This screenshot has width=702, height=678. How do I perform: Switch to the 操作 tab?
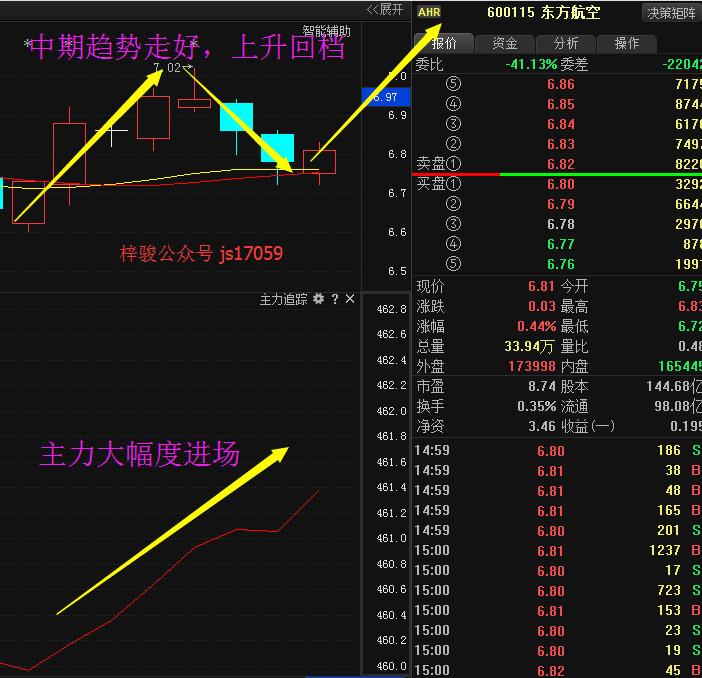[627, 43]
